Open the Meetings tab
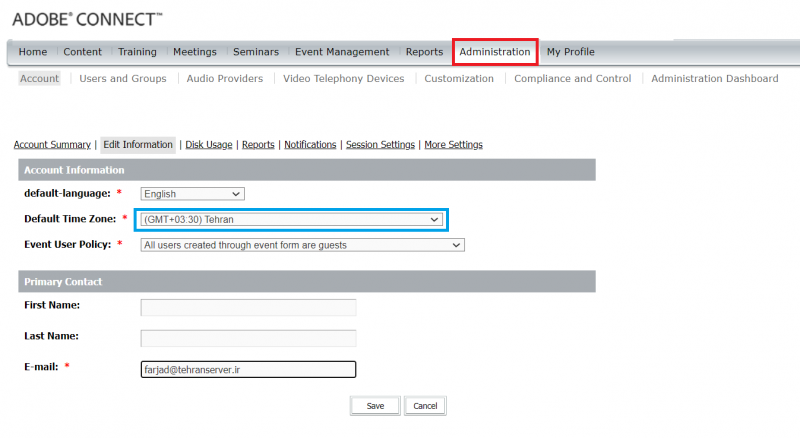The height and width of the screenshot is (438, 800). 194,52
